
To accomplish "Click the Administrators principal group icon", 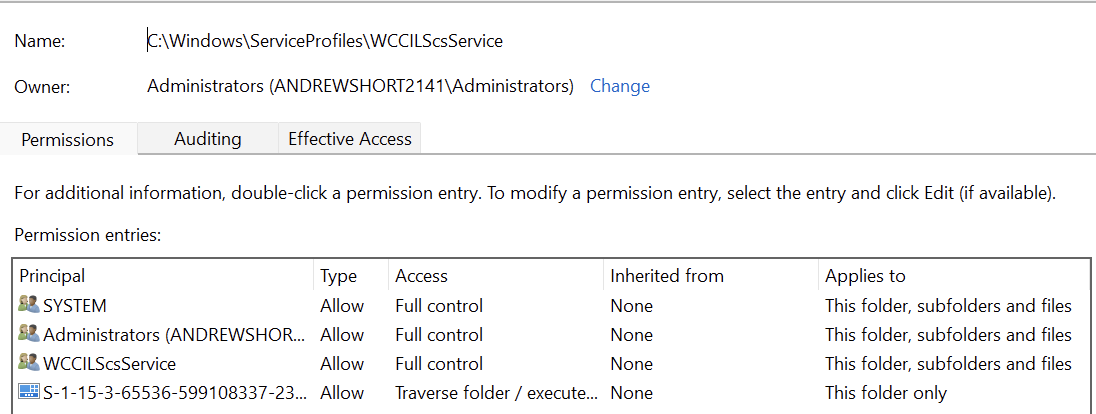I will 29,334.
